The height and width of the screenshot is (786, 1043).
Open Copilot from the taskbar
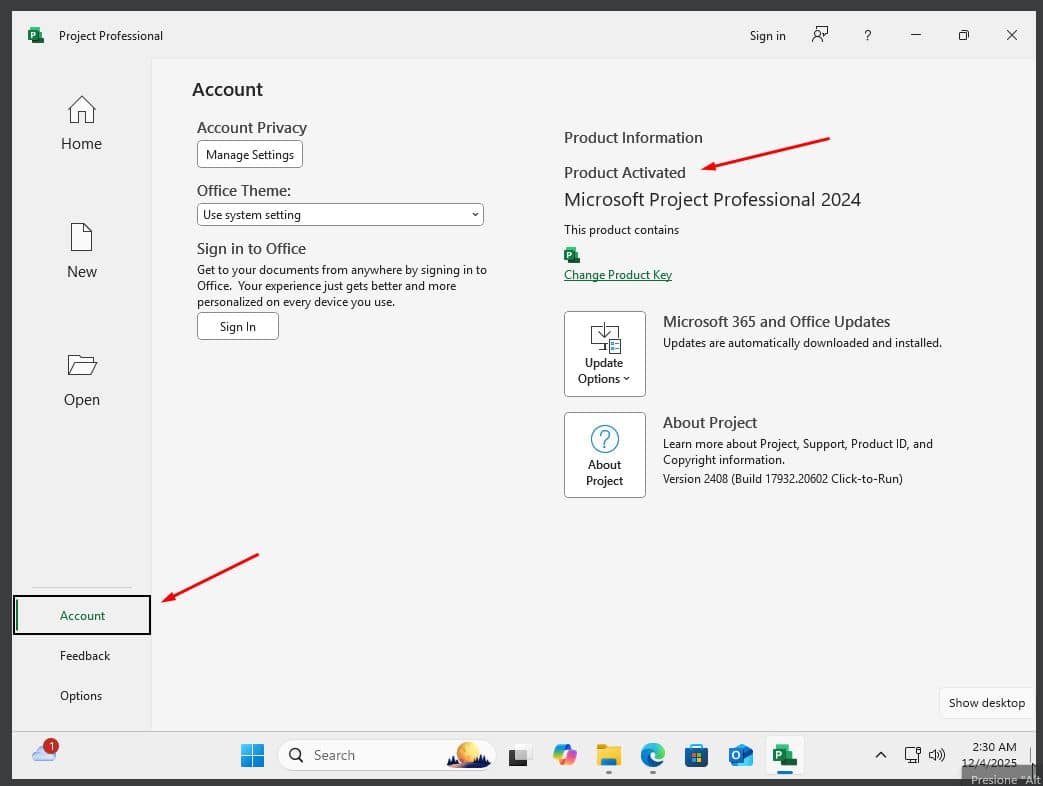coord(565,755)
